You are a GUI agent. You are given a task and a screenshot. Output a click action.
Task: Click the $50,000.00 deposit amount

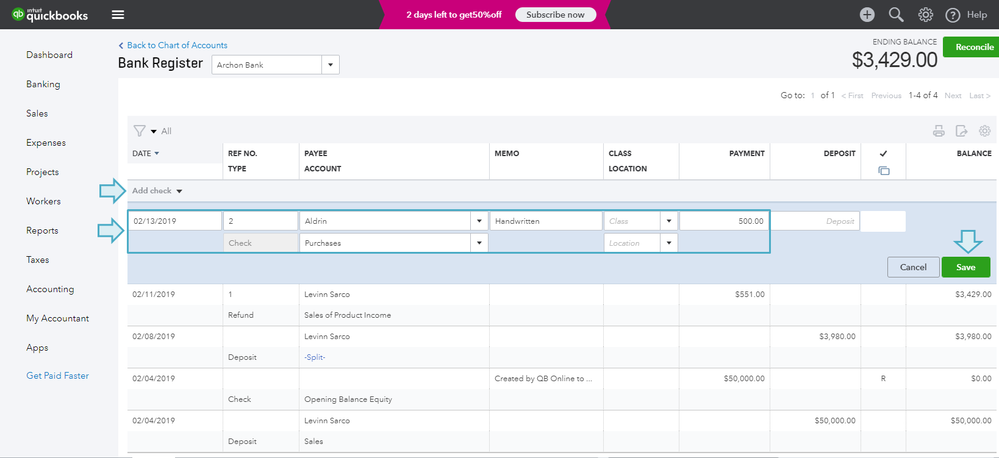click(x=835, y=420)
